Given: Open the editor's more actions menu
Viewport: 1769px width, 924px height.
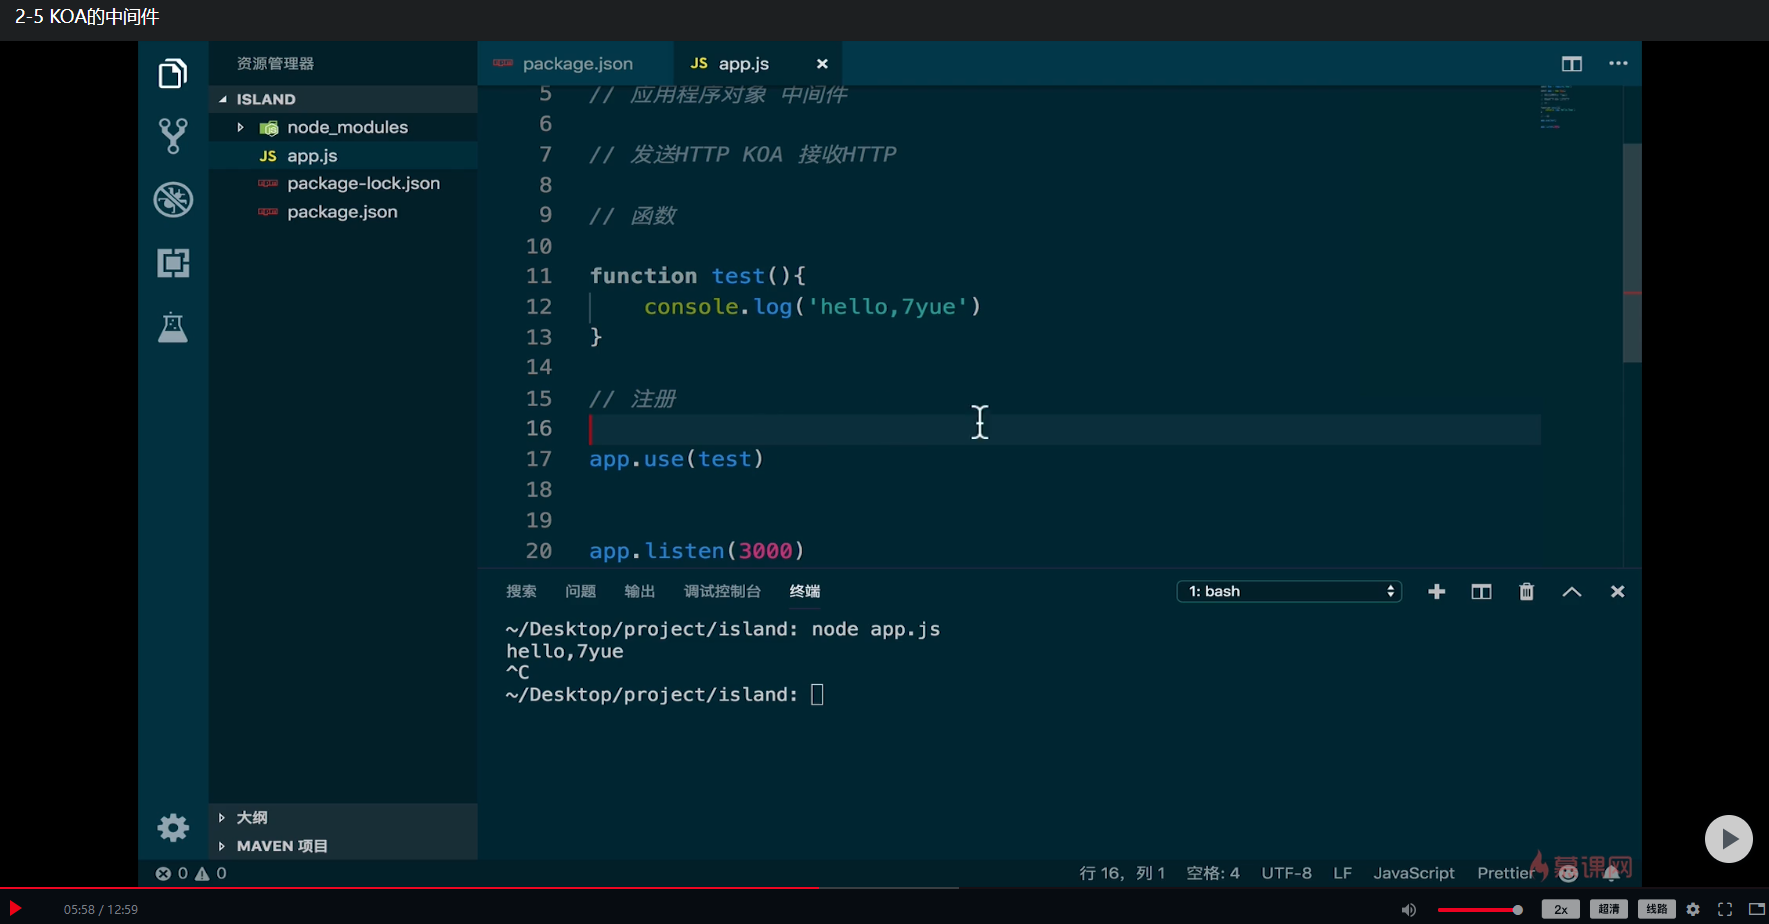Looking at the screenshot, I should (x=1618, y=64).
